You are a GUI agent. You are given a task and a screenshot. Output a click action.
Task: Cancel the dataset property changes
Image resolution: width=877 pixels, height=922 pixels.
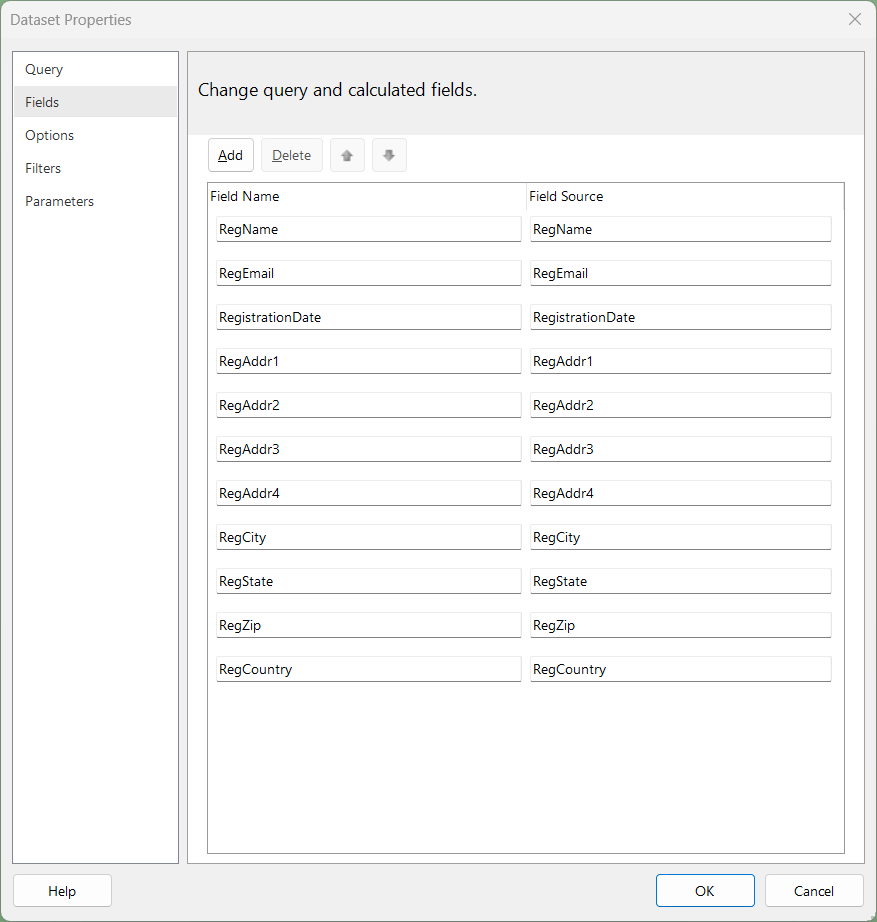click(x=814, y=891)
